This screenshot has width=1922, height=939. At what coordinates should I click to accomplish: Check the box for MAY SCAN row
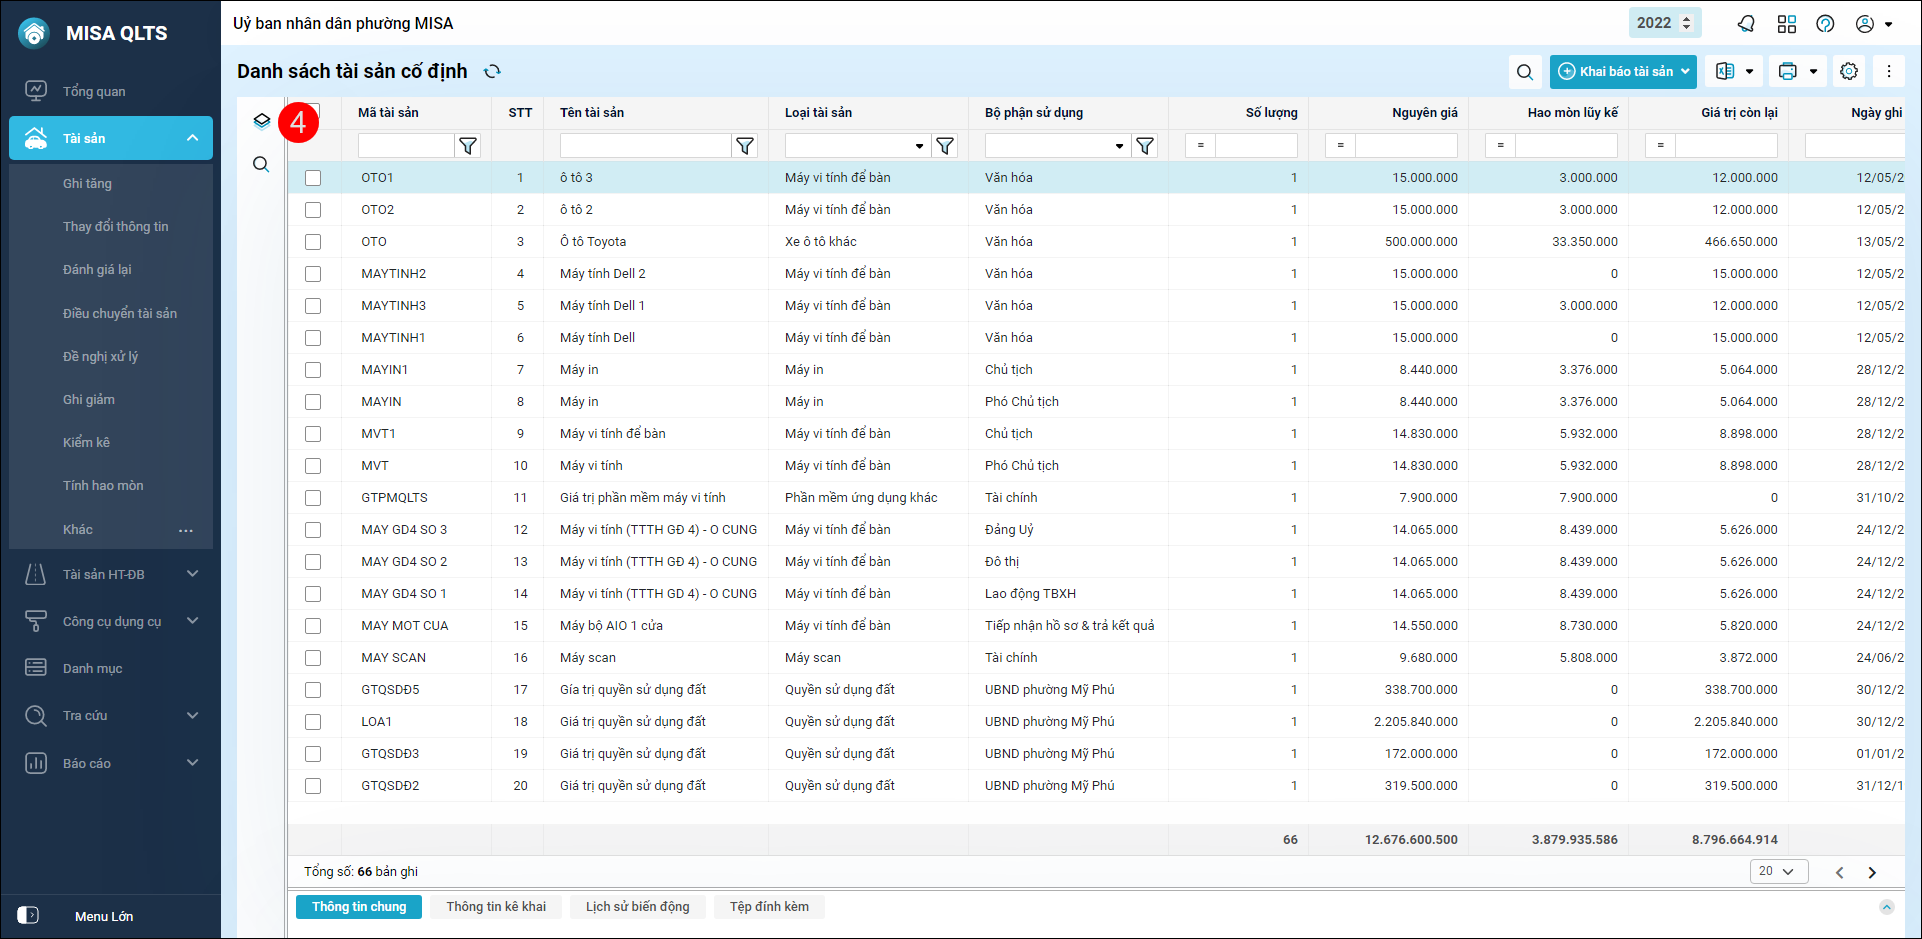pyautogui.click(x=313, y=658)
